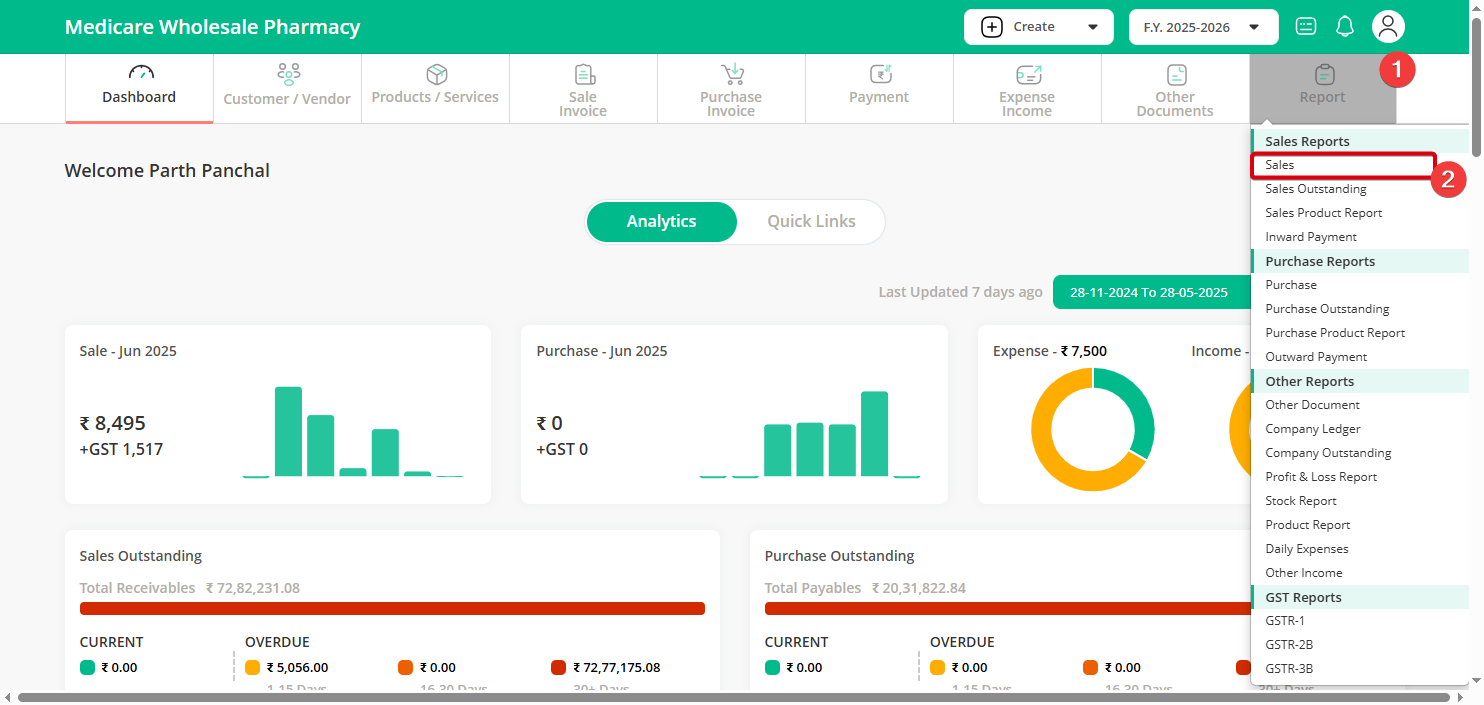Click the Sale Invoice document icon
1484x705 pixels.
[584, 74]
